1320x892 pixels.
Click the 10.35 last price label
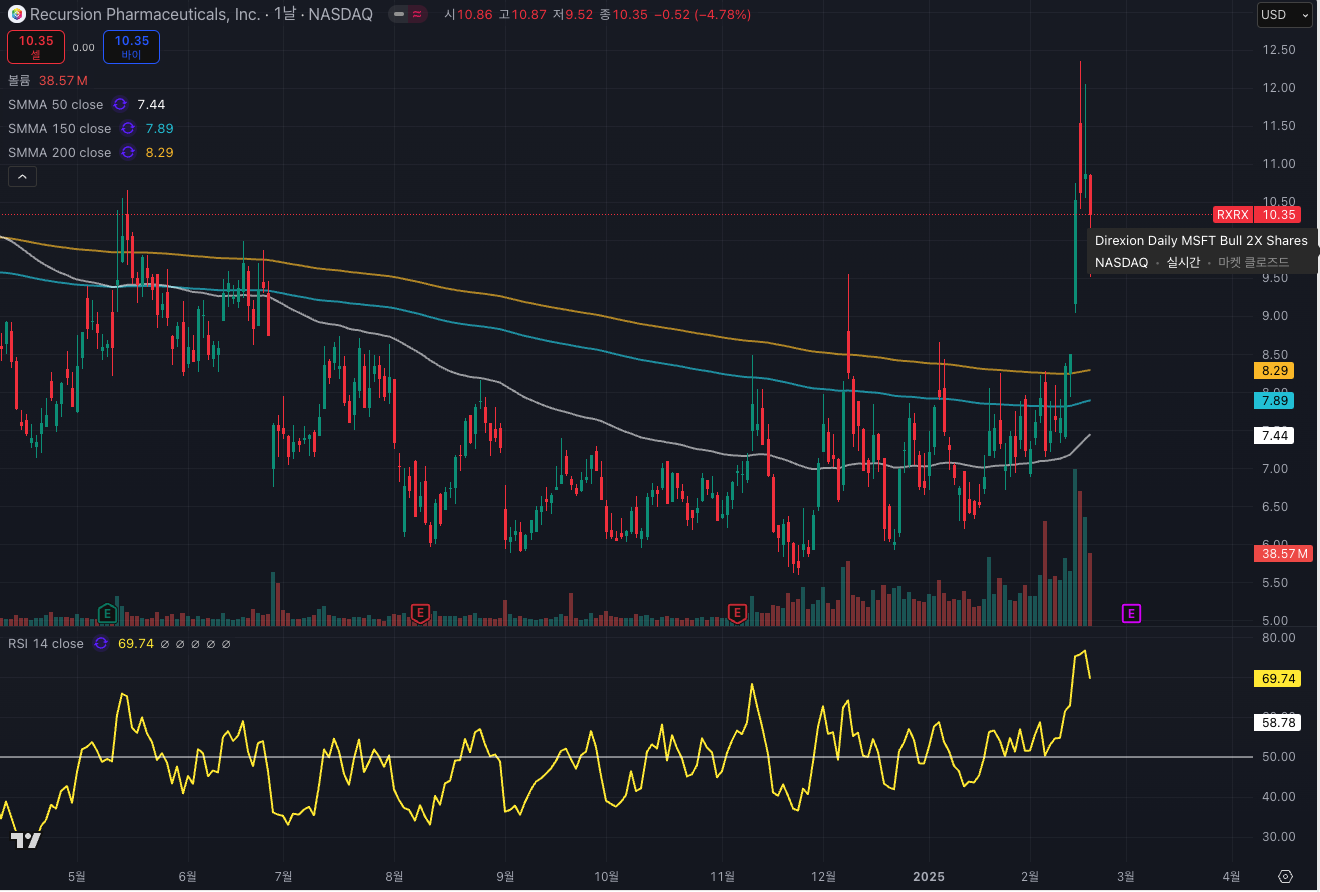(x=1279, y=214)
